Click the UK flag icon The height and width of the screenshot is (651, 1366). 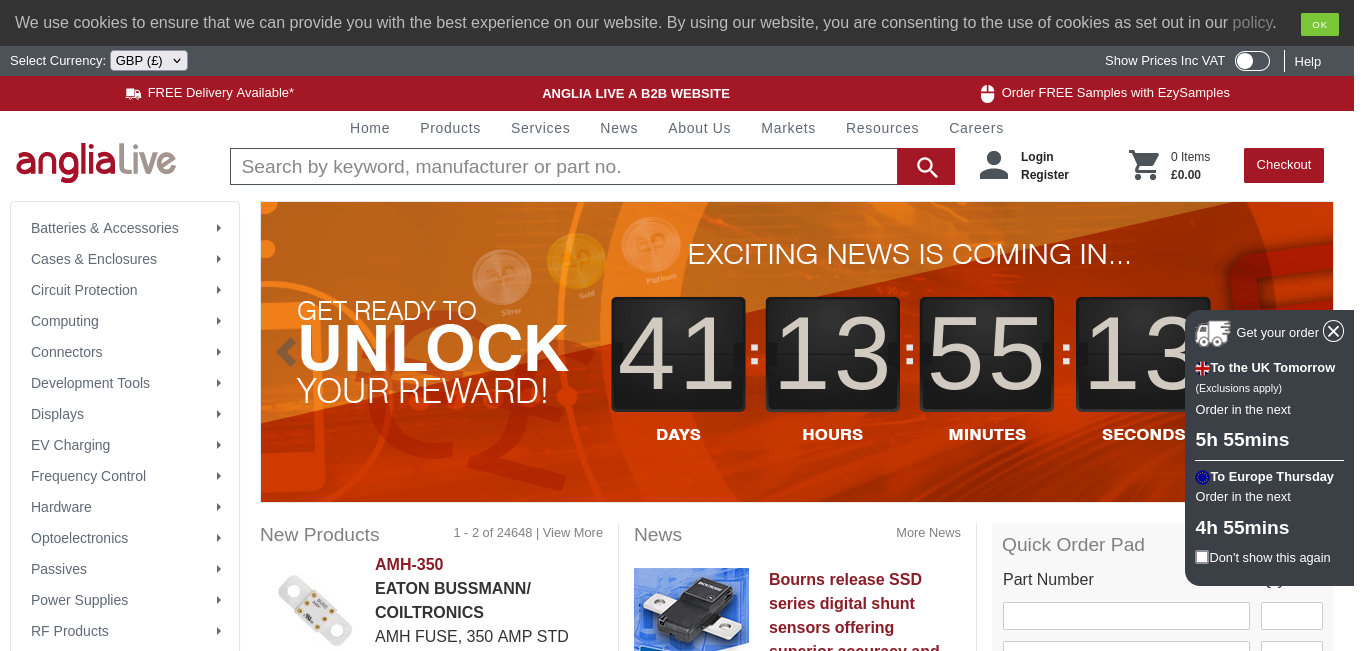point(1202,368)
